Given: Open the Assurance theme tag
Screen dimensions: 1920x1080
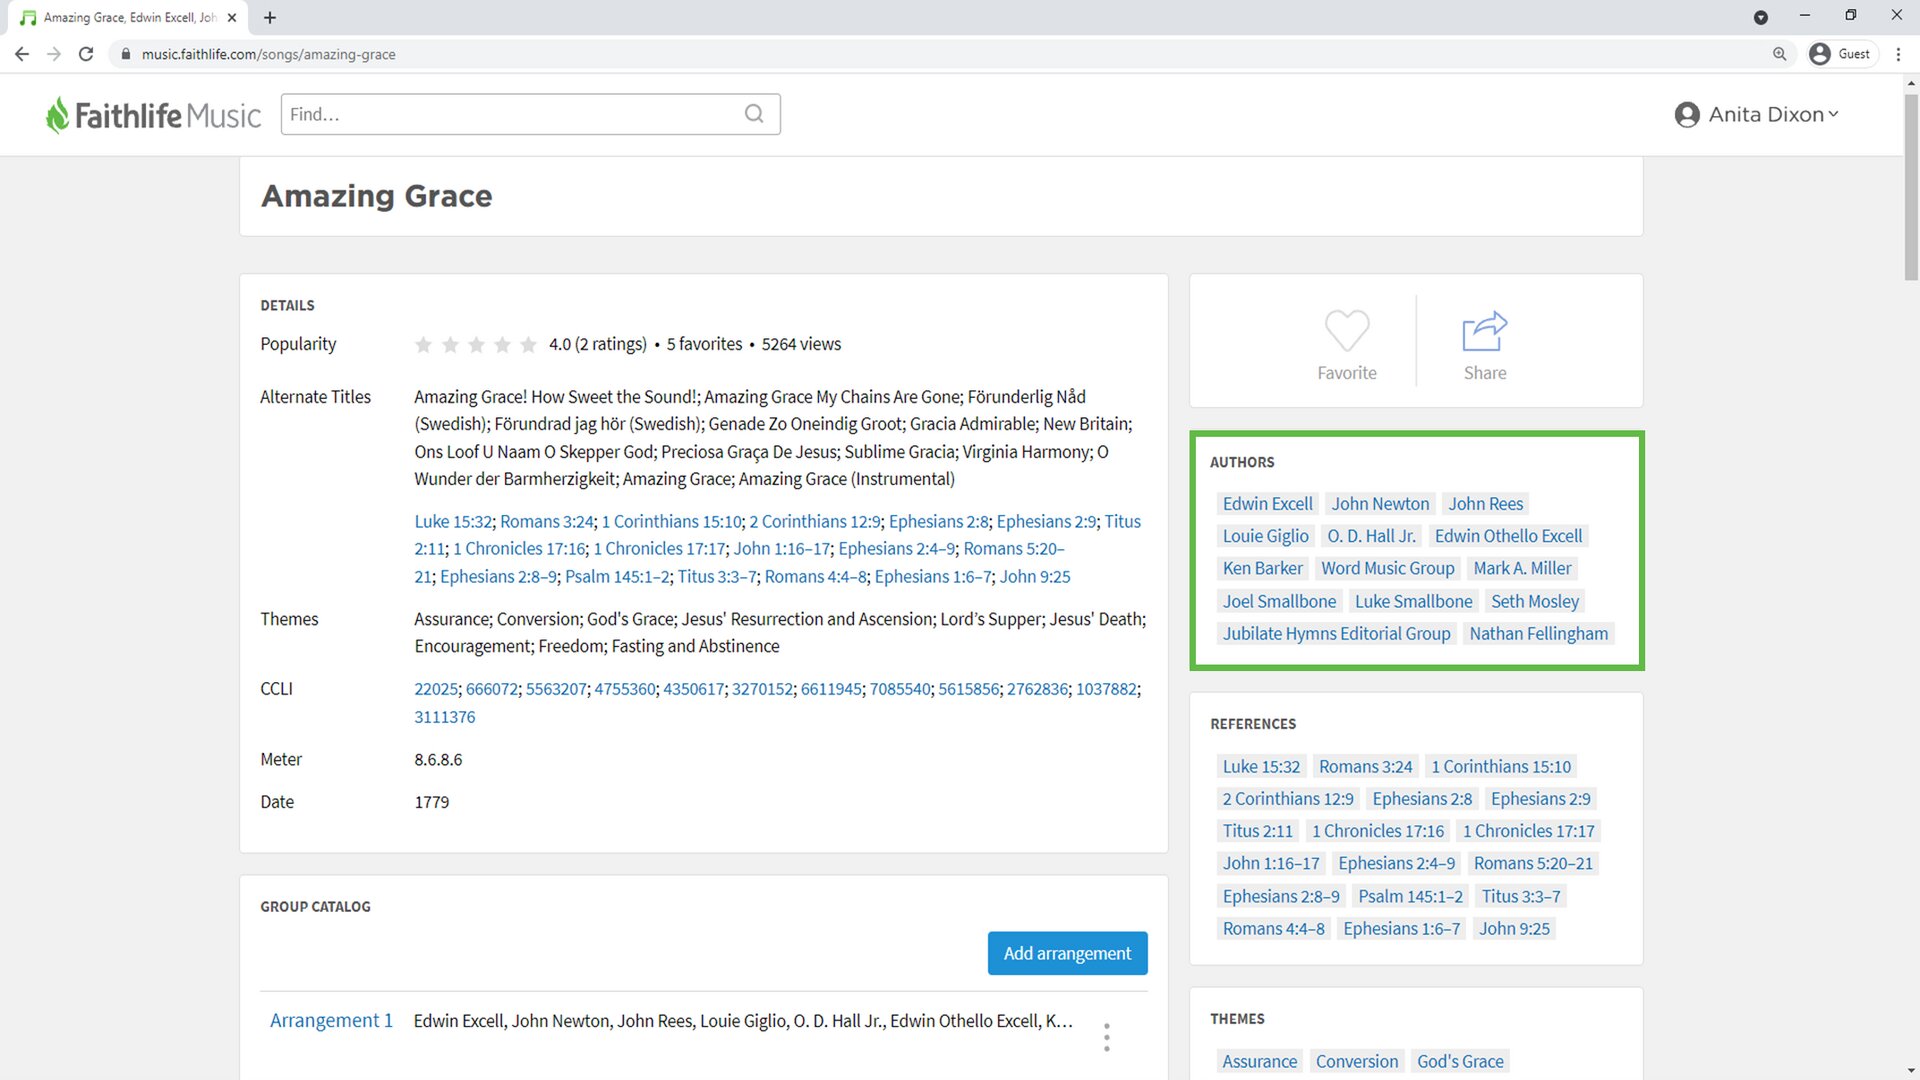Looking at the screenshot, I should click(1259, 1061).
